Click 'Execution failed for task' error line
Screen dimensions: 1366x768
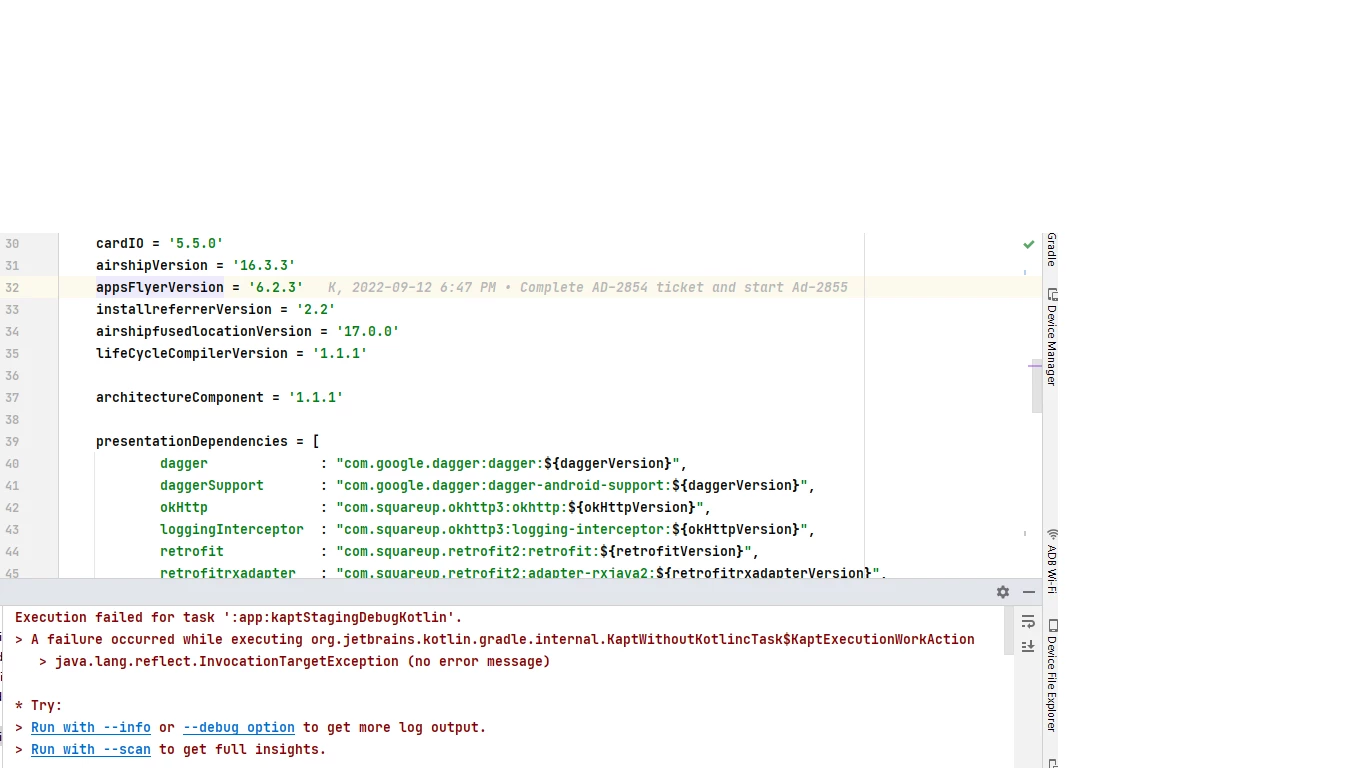tap(239, 617)
